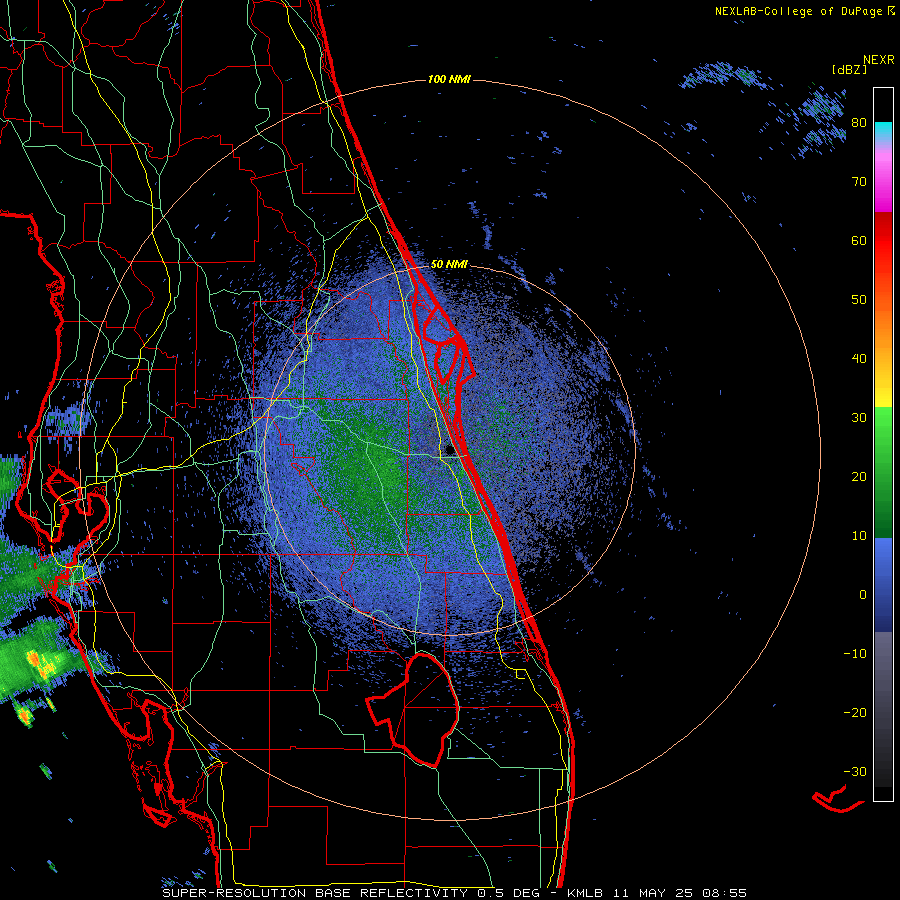The width and height of the screenshot is (900, 900).
Task: Select the 70 value on the dBZ scale
Action: pos(859,181)
